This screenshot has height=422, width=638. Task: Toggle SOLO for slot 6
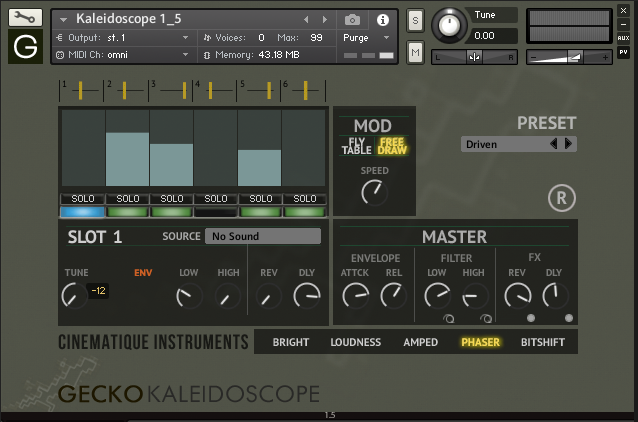click(304, 199)
